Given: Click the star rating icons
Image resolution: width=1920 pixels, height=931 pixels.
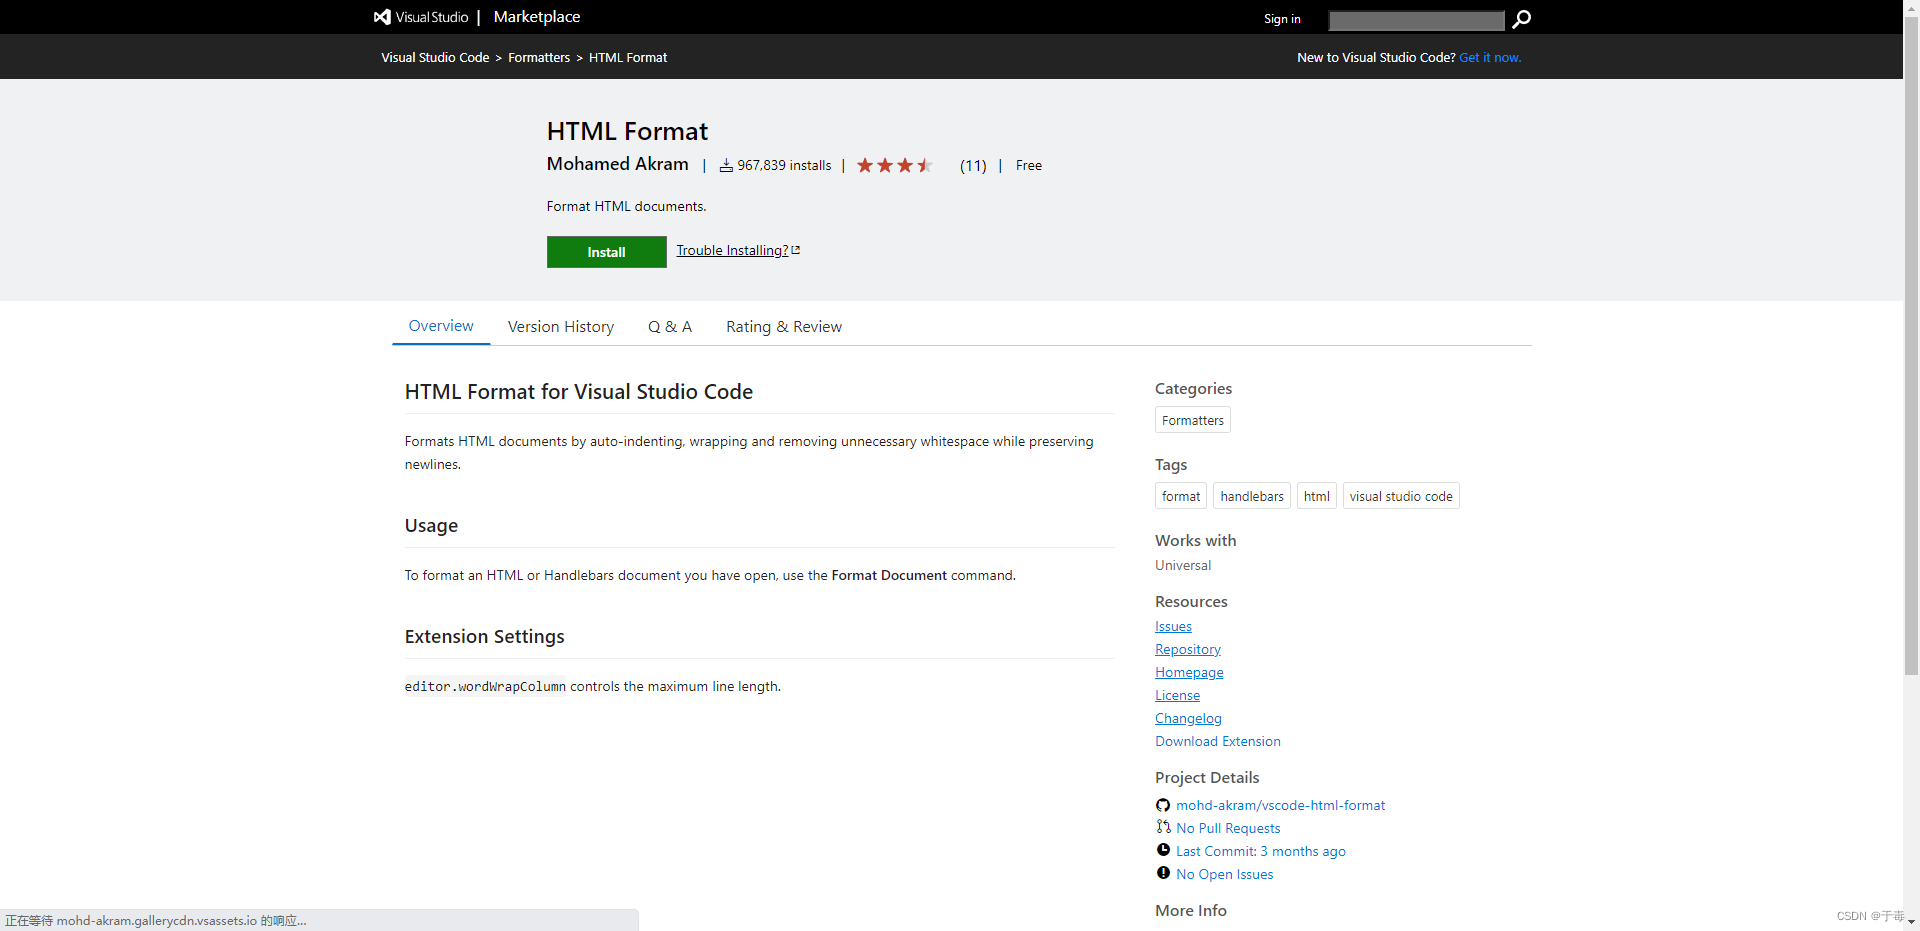Looking at the screenshot, I should click(x=894, y=165).
